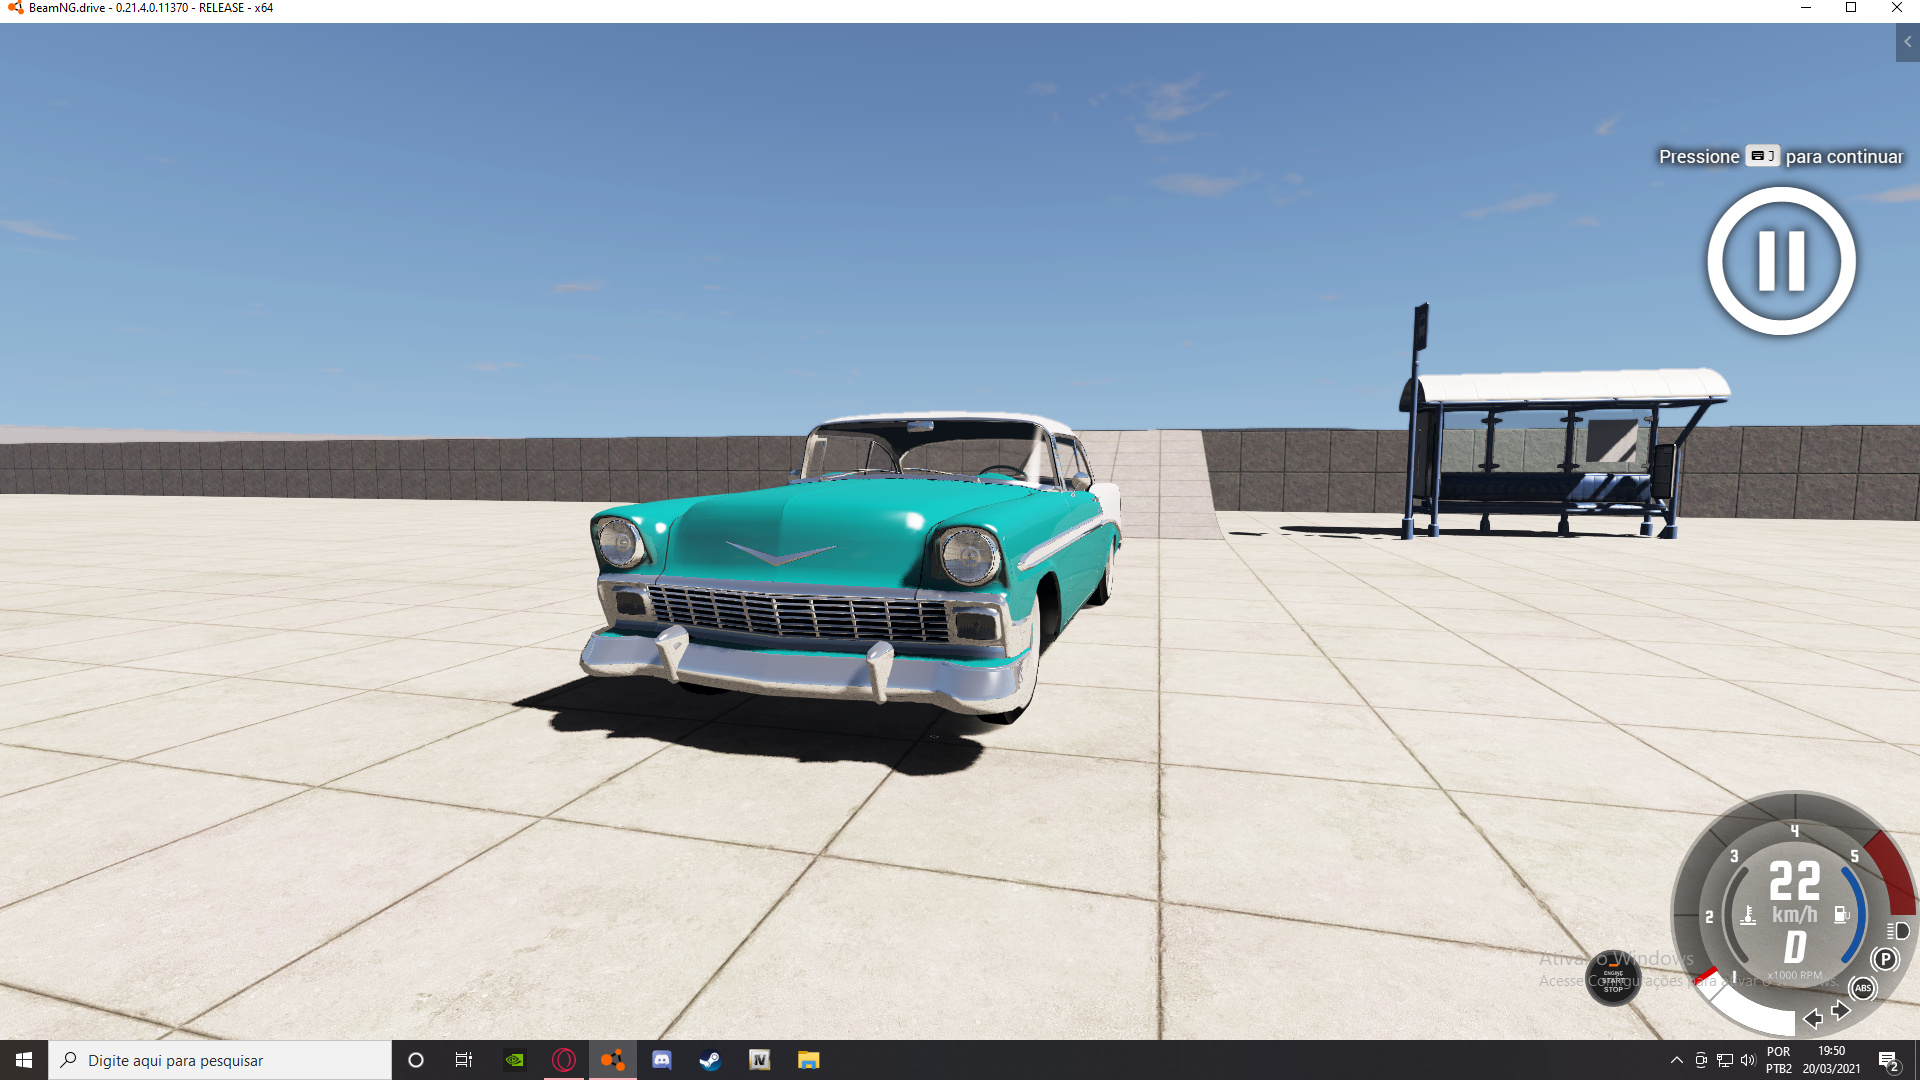The width and height of the screenshot is (1920, 1080).
Task: Show hidden system tray icons
Action: pyautogui.click(x=1676, y=1060)
